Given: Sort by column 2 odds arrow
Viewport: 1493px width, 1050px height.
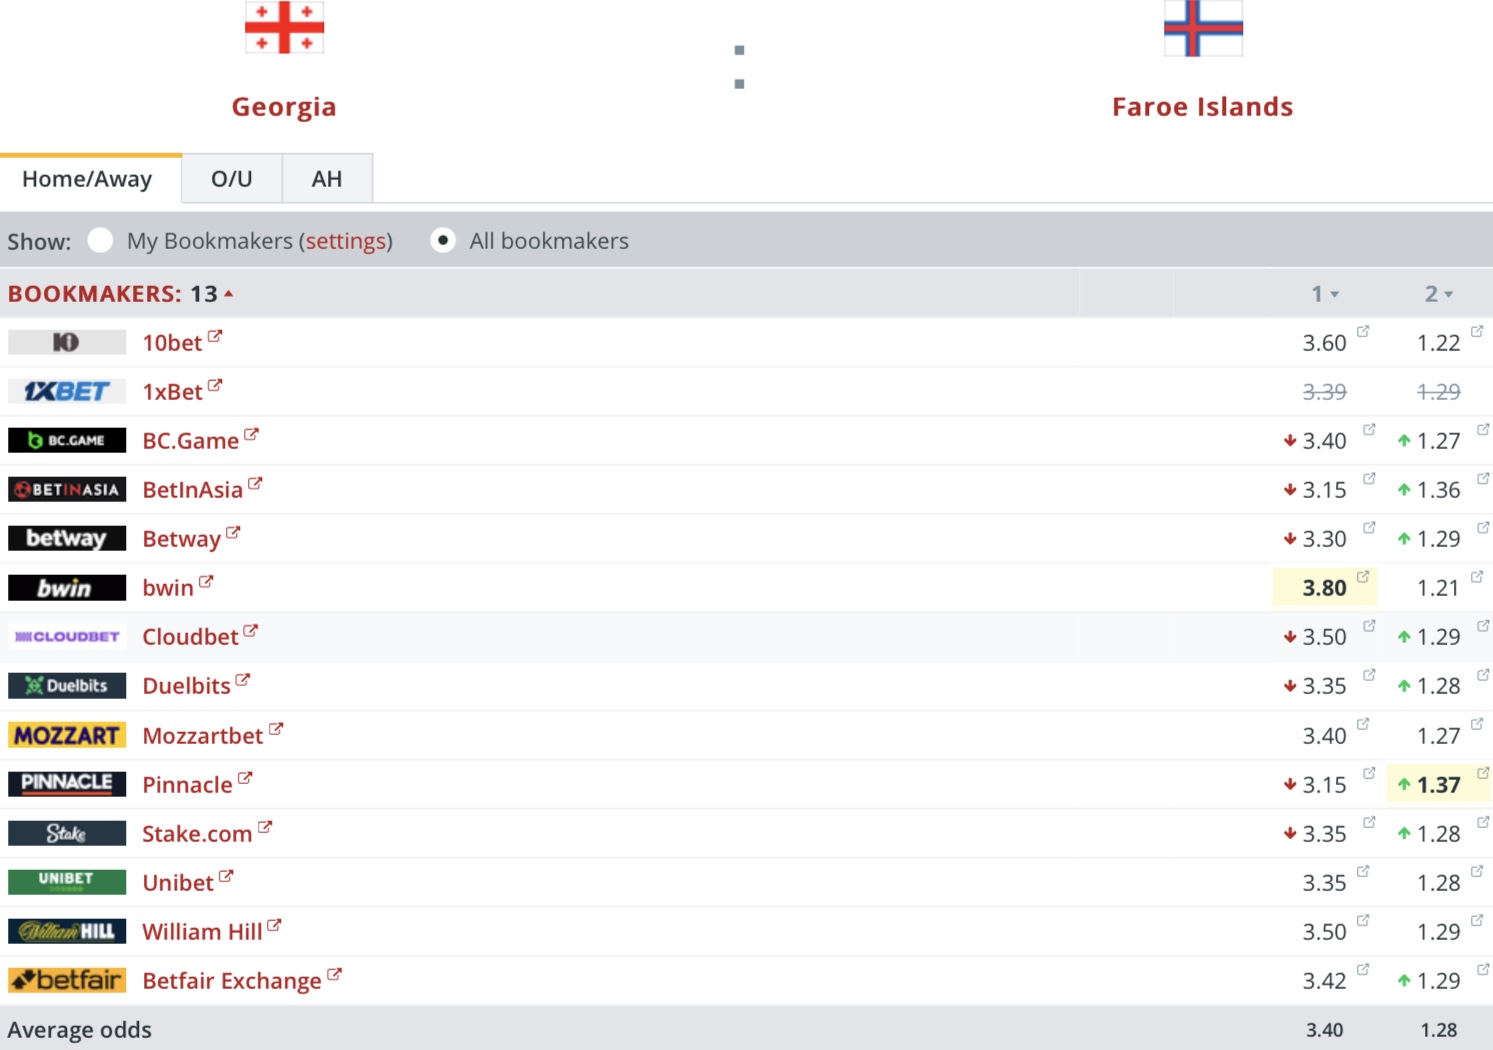Looking at the screenshot, I should point(1448,295).
